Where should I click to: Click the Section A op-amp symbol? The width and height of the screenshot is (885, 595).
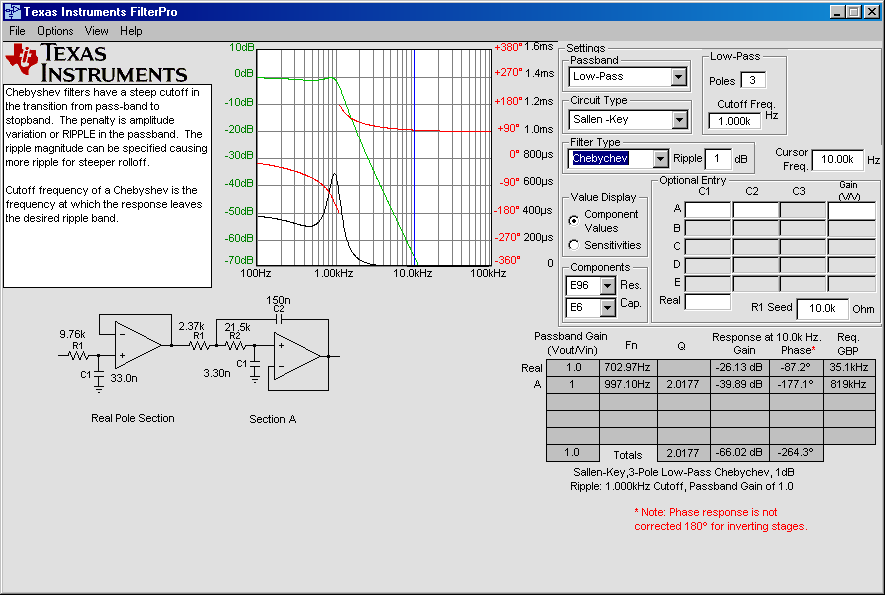pos(297,356)
